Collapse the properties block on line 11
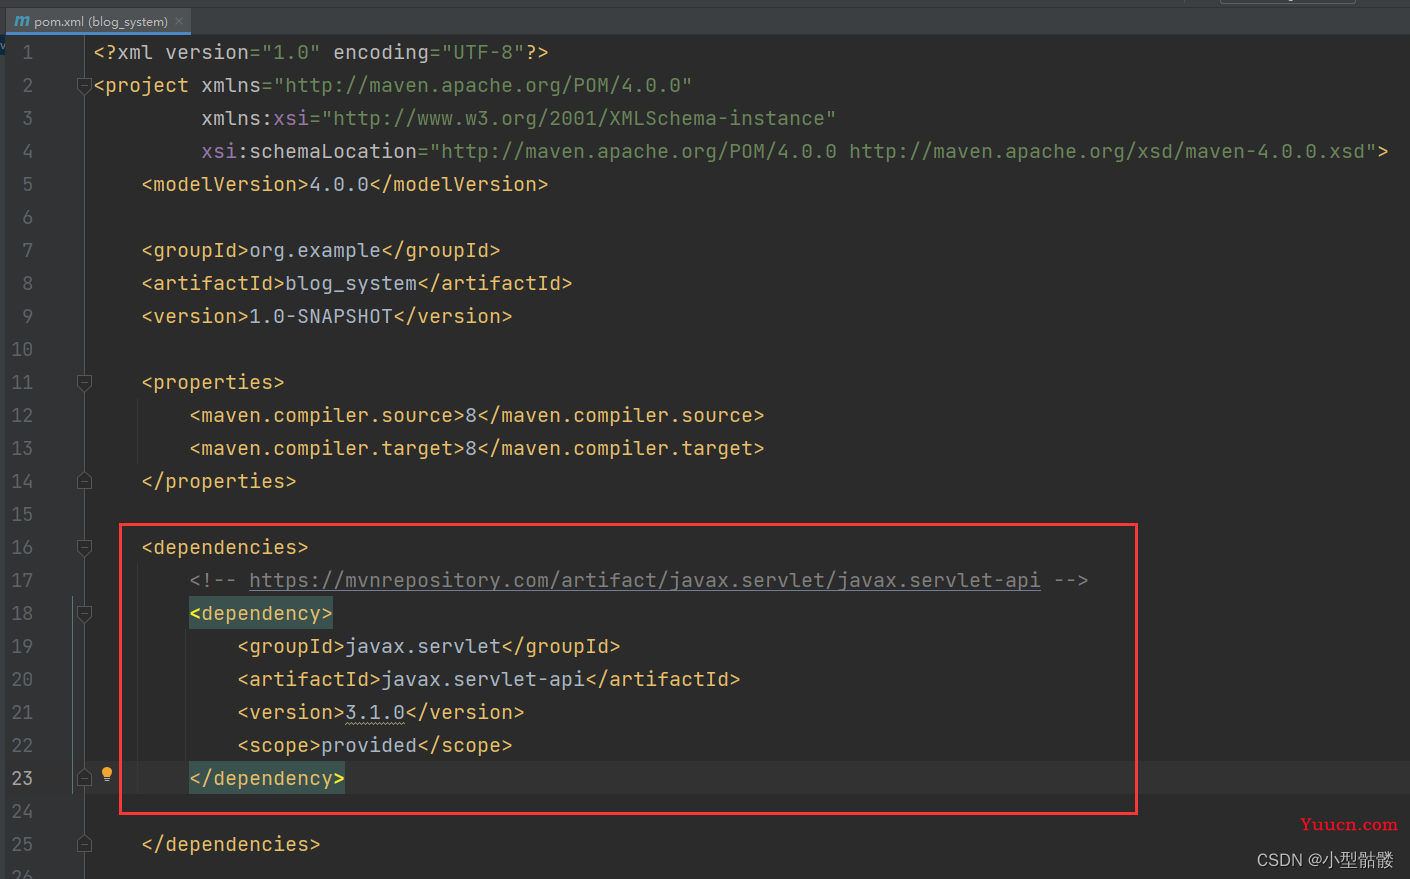This screenshot has width=1410, height=879. pos(84,382)
